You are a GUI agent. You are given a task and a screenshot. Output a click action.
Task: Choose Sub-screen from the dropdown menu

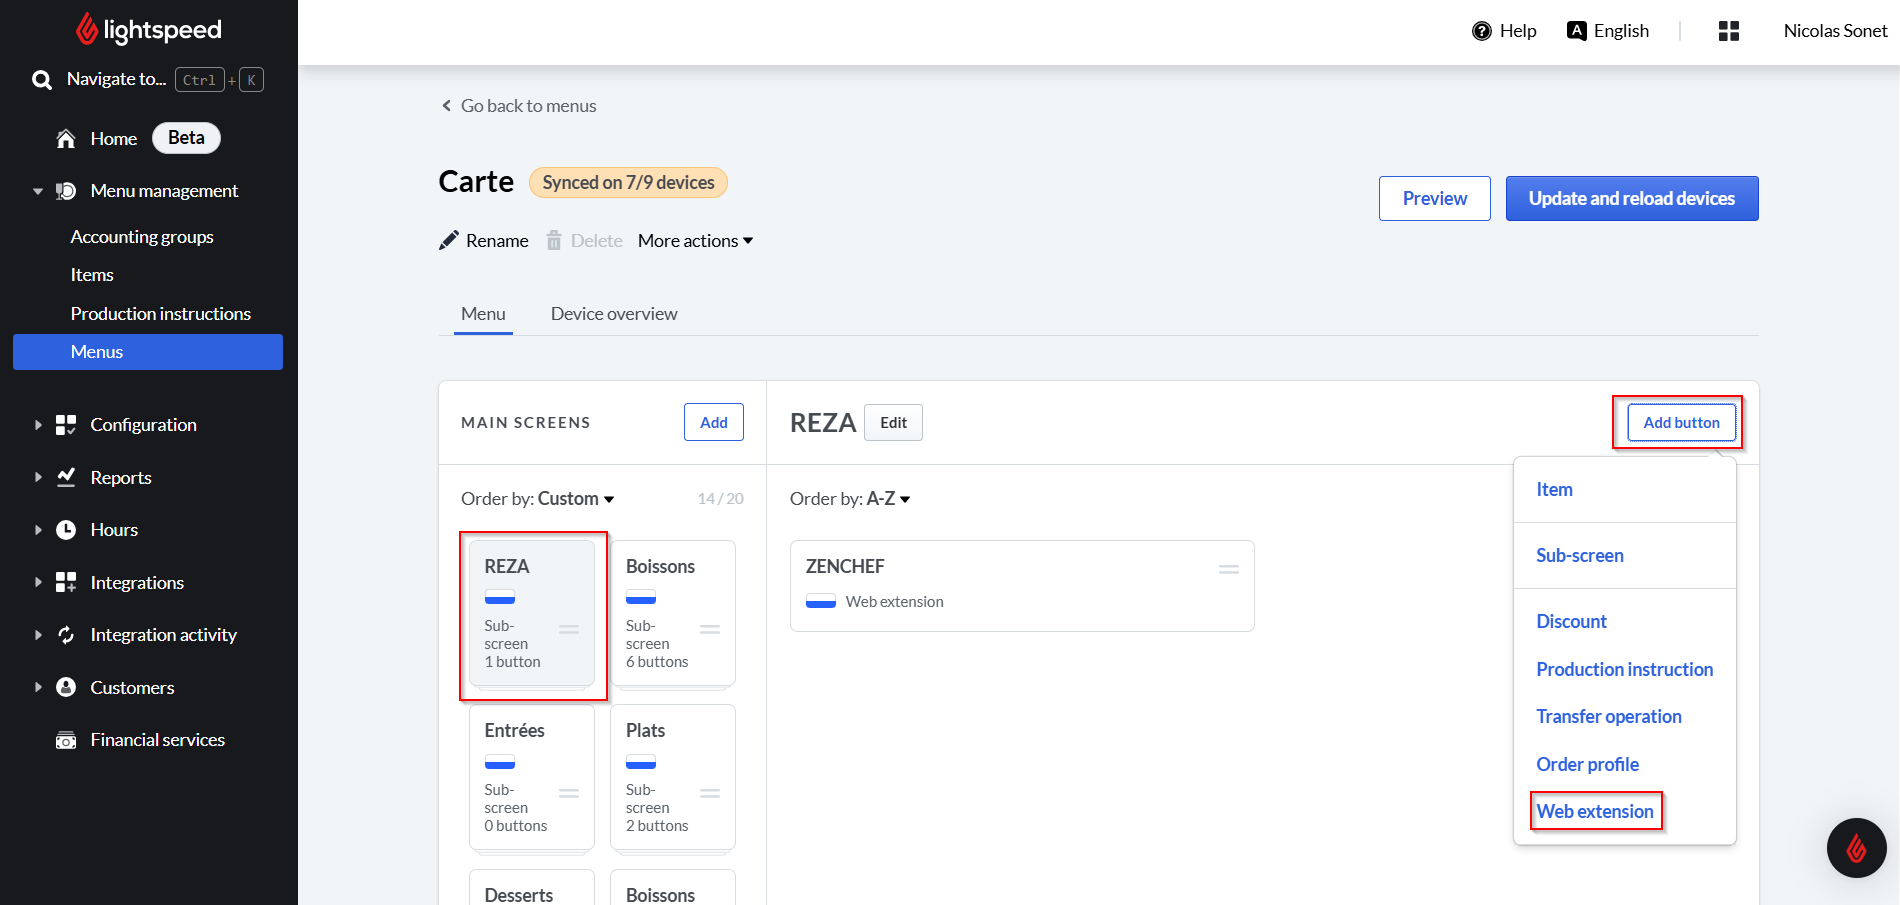pyautogui.click(x=1580, y=556)
